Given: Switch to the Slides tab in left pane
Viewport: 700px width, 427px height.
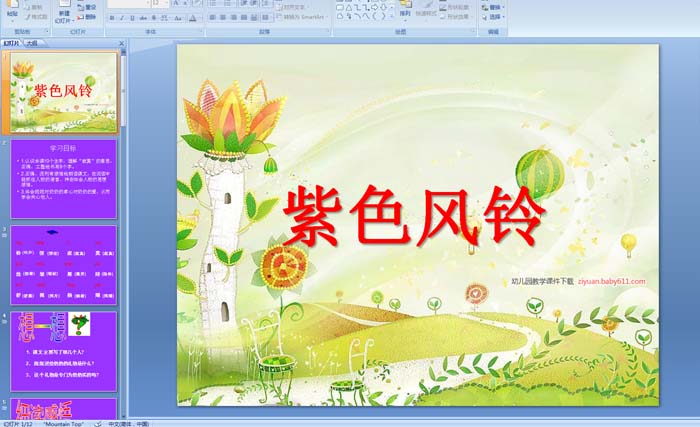Looking at the screenshot, I should point(12,43).
